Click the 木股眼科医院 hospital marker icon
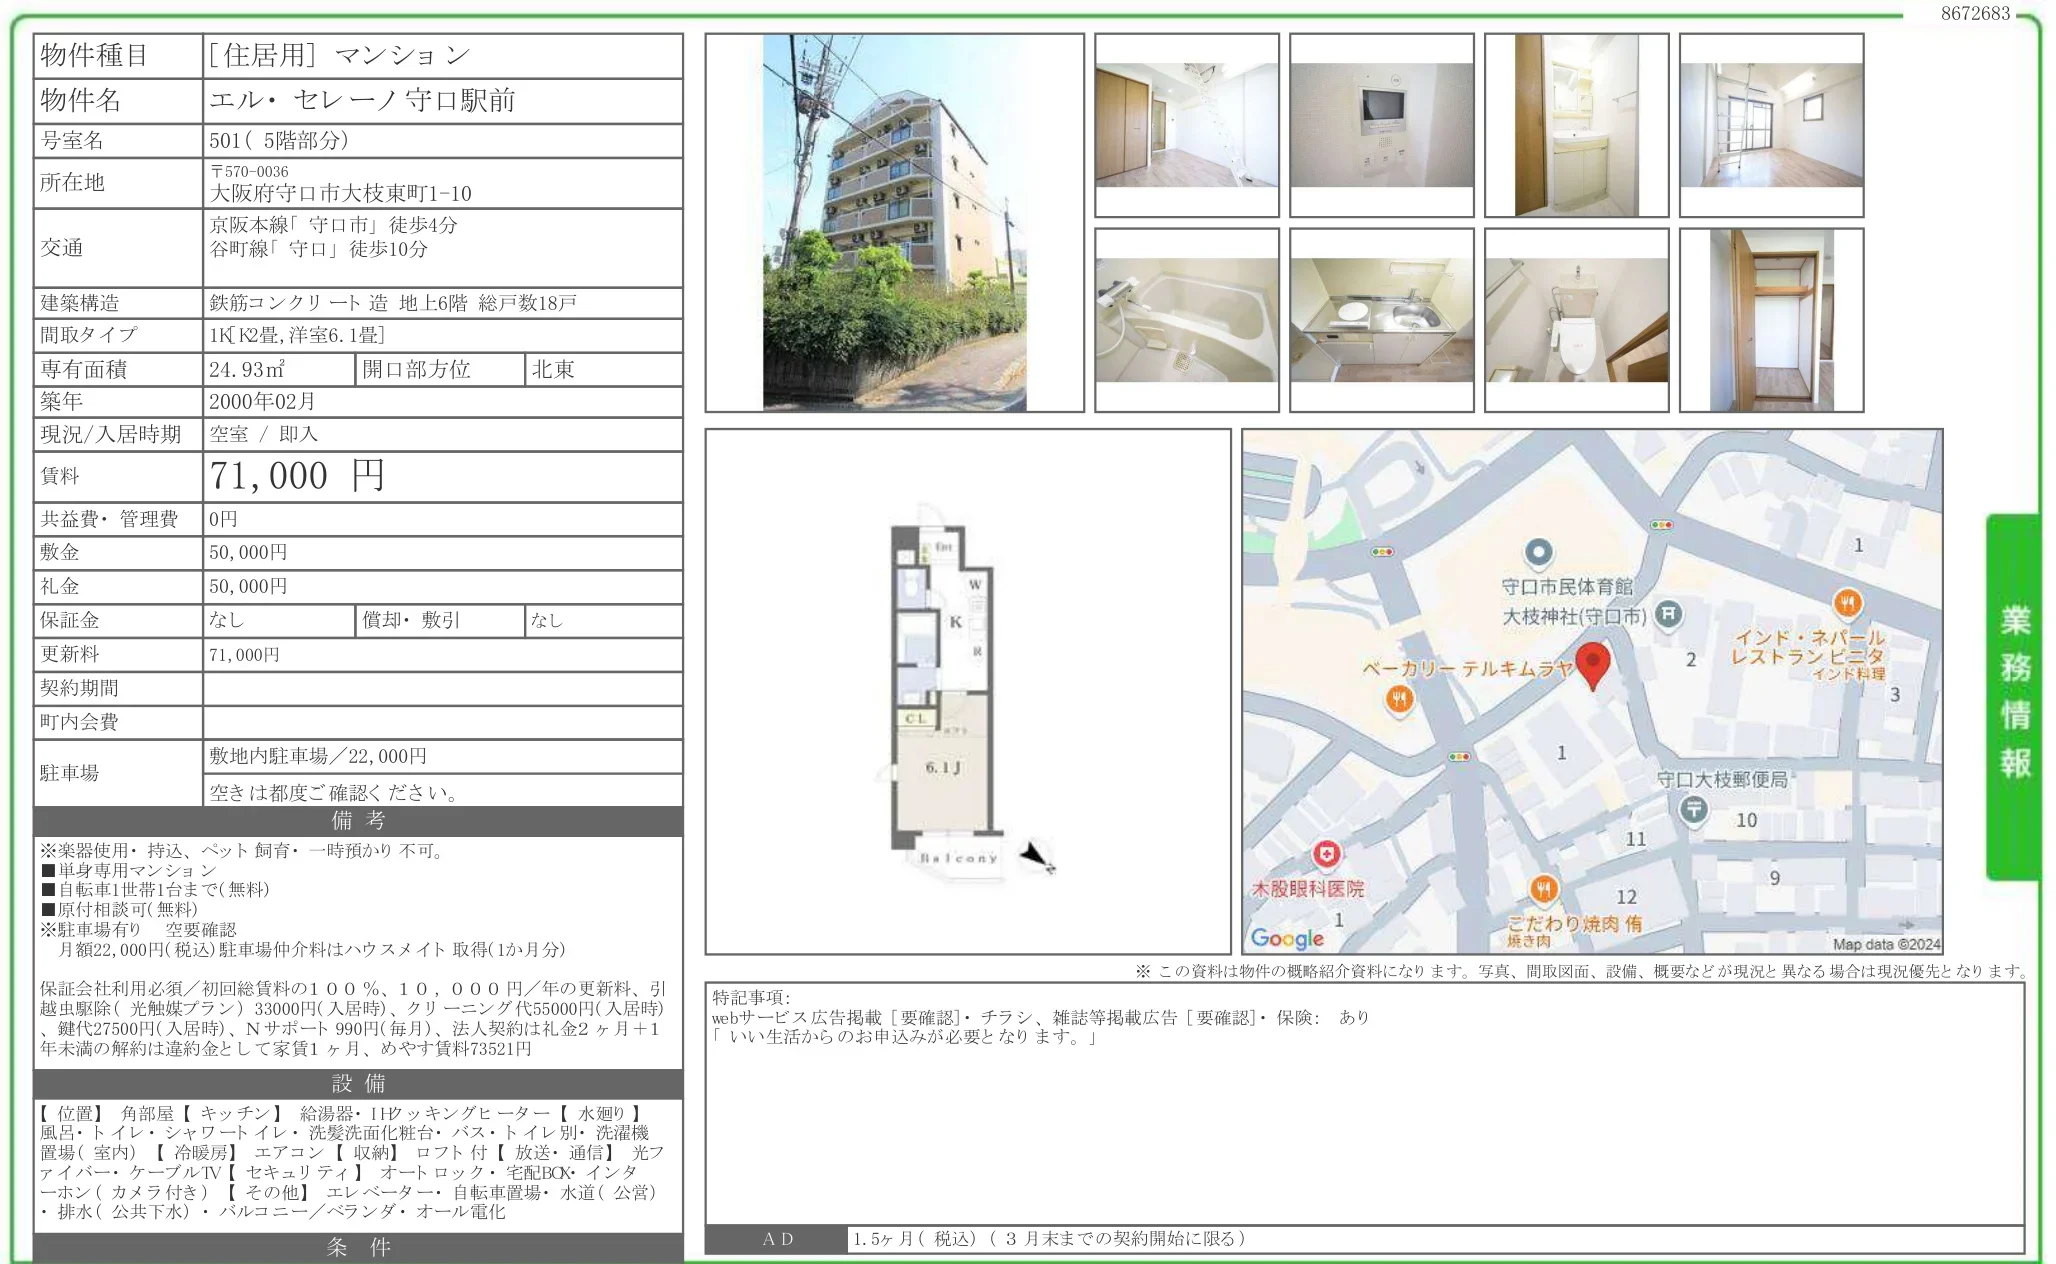Viewport: 2056px width, 1264px height. click(x=1326, y=854)
